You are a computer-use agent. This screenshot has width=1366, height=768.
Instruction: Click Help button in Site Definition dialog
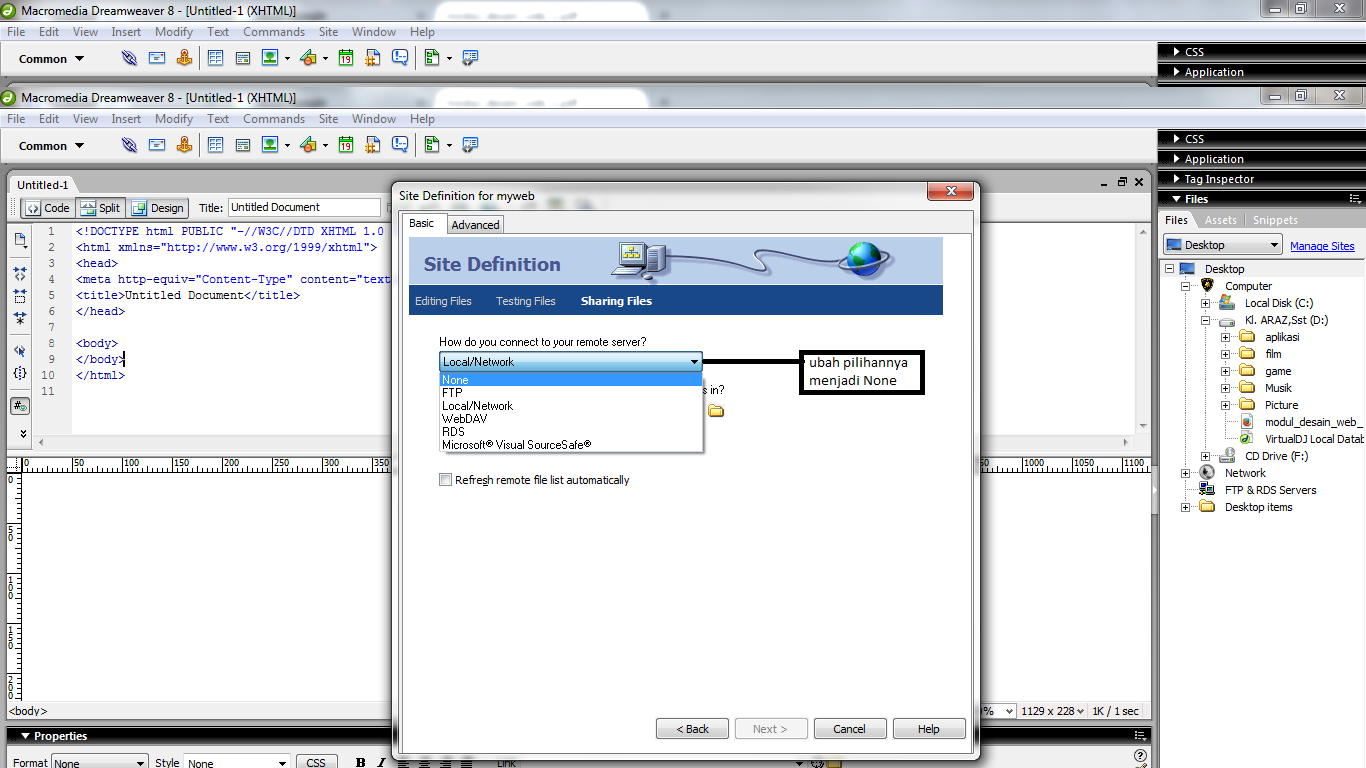click(x=929, y=729)
